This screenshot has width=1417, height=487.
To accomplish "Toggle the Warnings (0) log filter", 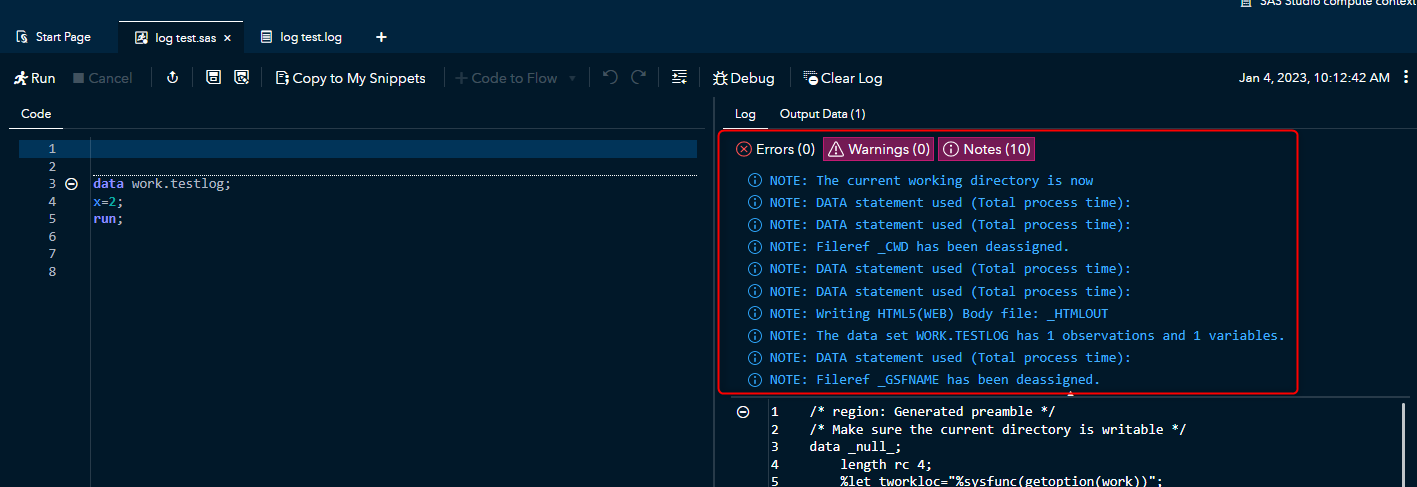I will coord(878,149).
